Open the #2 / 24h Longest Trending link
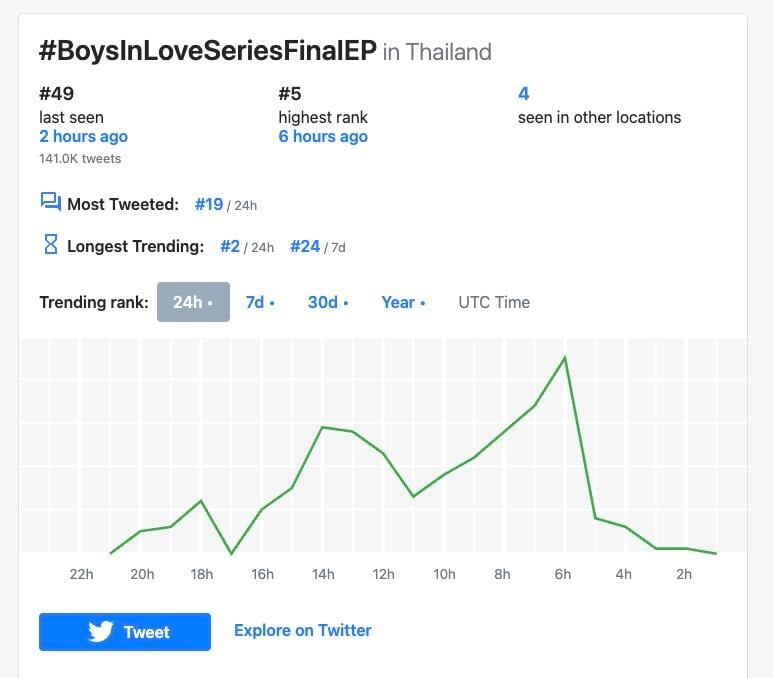The height and width of the screenshot is (678, 773). [230, 246]
